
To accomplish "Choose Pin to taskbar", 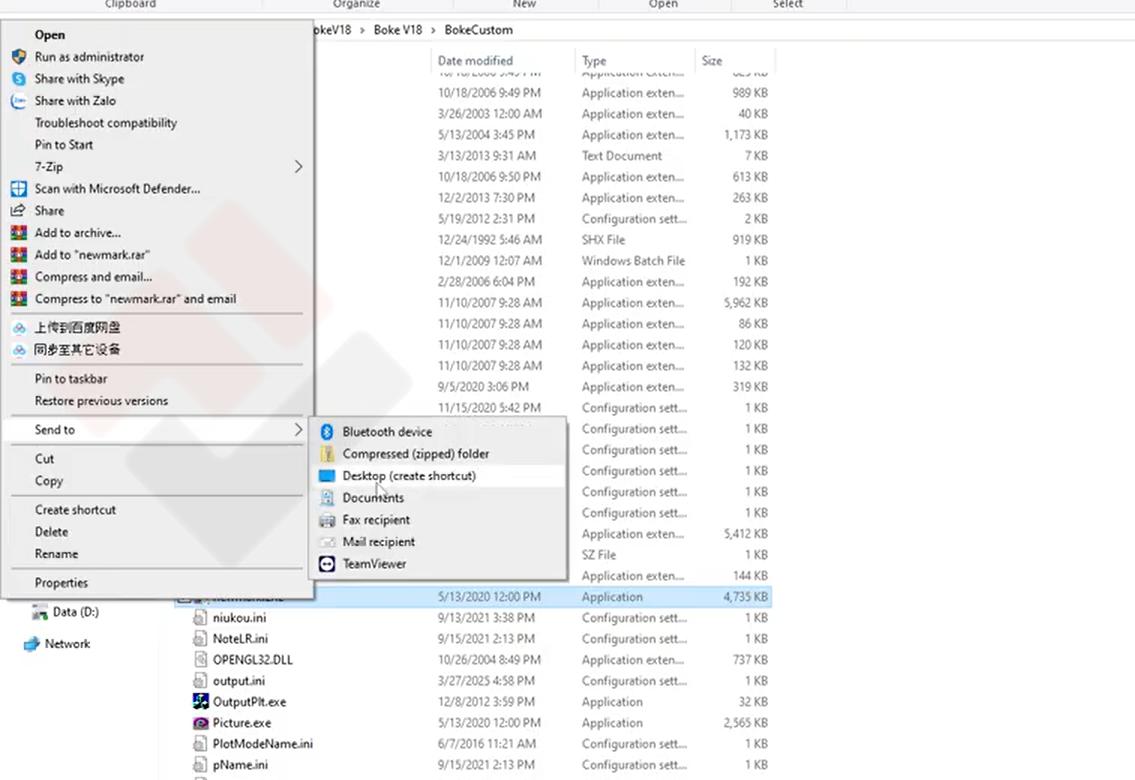I will click(71, 379).
